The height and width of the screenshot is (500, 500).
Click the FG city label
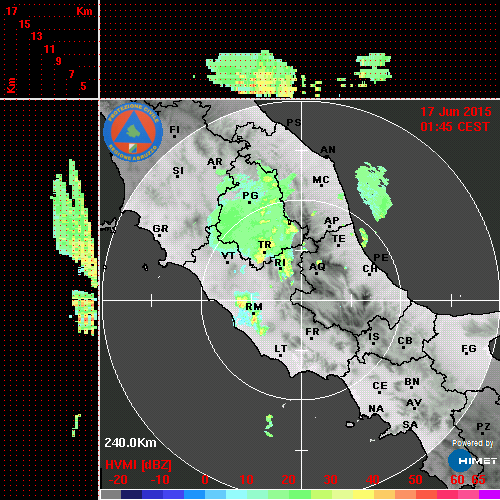(x=469, y=349)
